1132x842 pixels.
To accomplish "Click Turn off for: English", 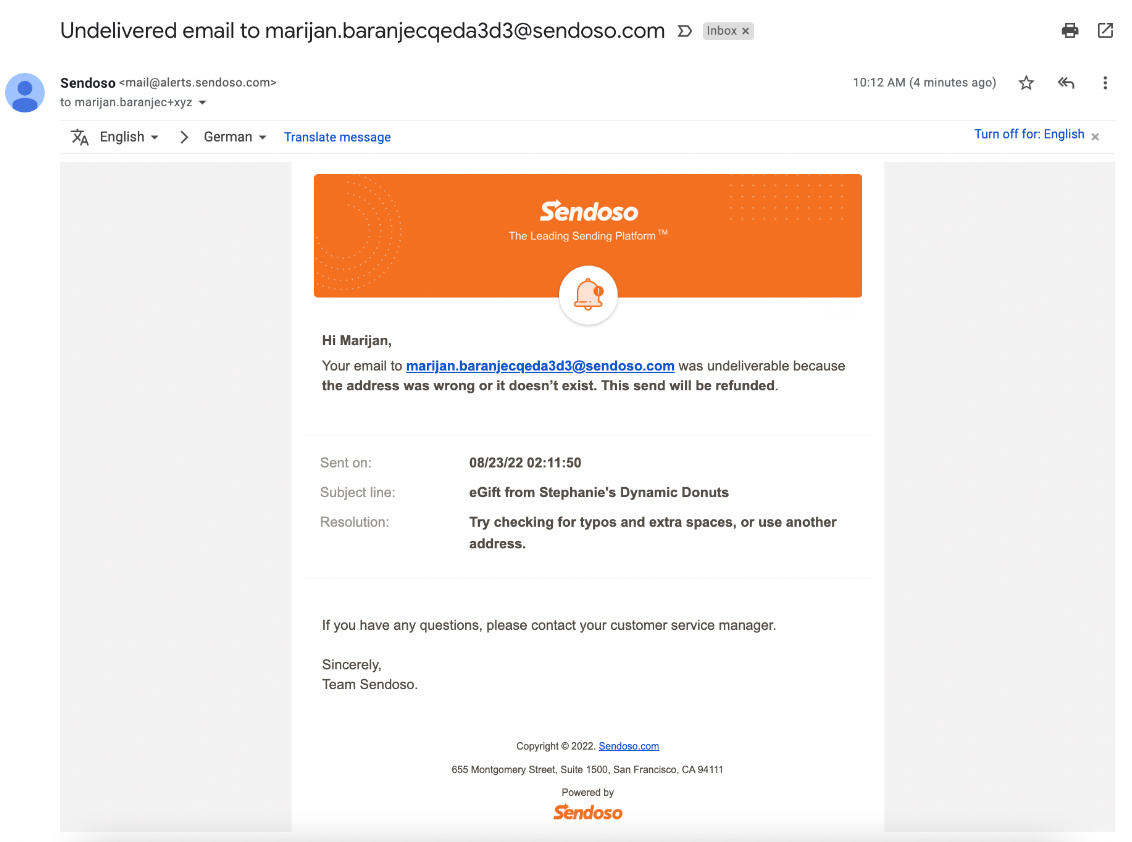I will (x=1029, y=134).
